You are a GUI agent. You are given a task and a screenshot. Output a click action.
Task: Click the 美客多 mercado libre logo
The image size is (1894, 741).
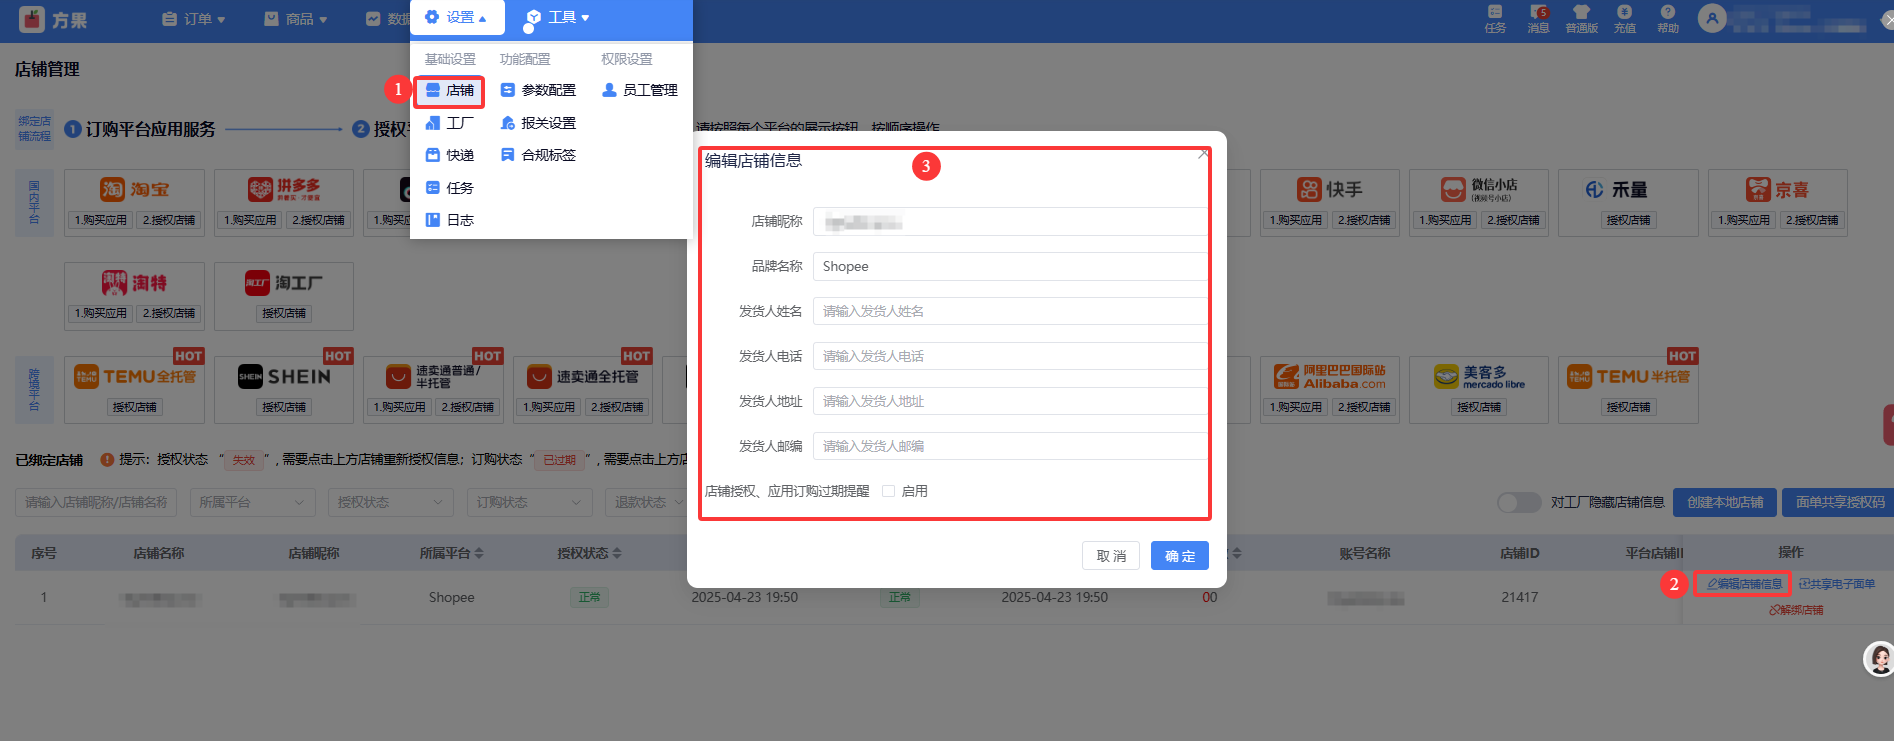pos(1479,376)
